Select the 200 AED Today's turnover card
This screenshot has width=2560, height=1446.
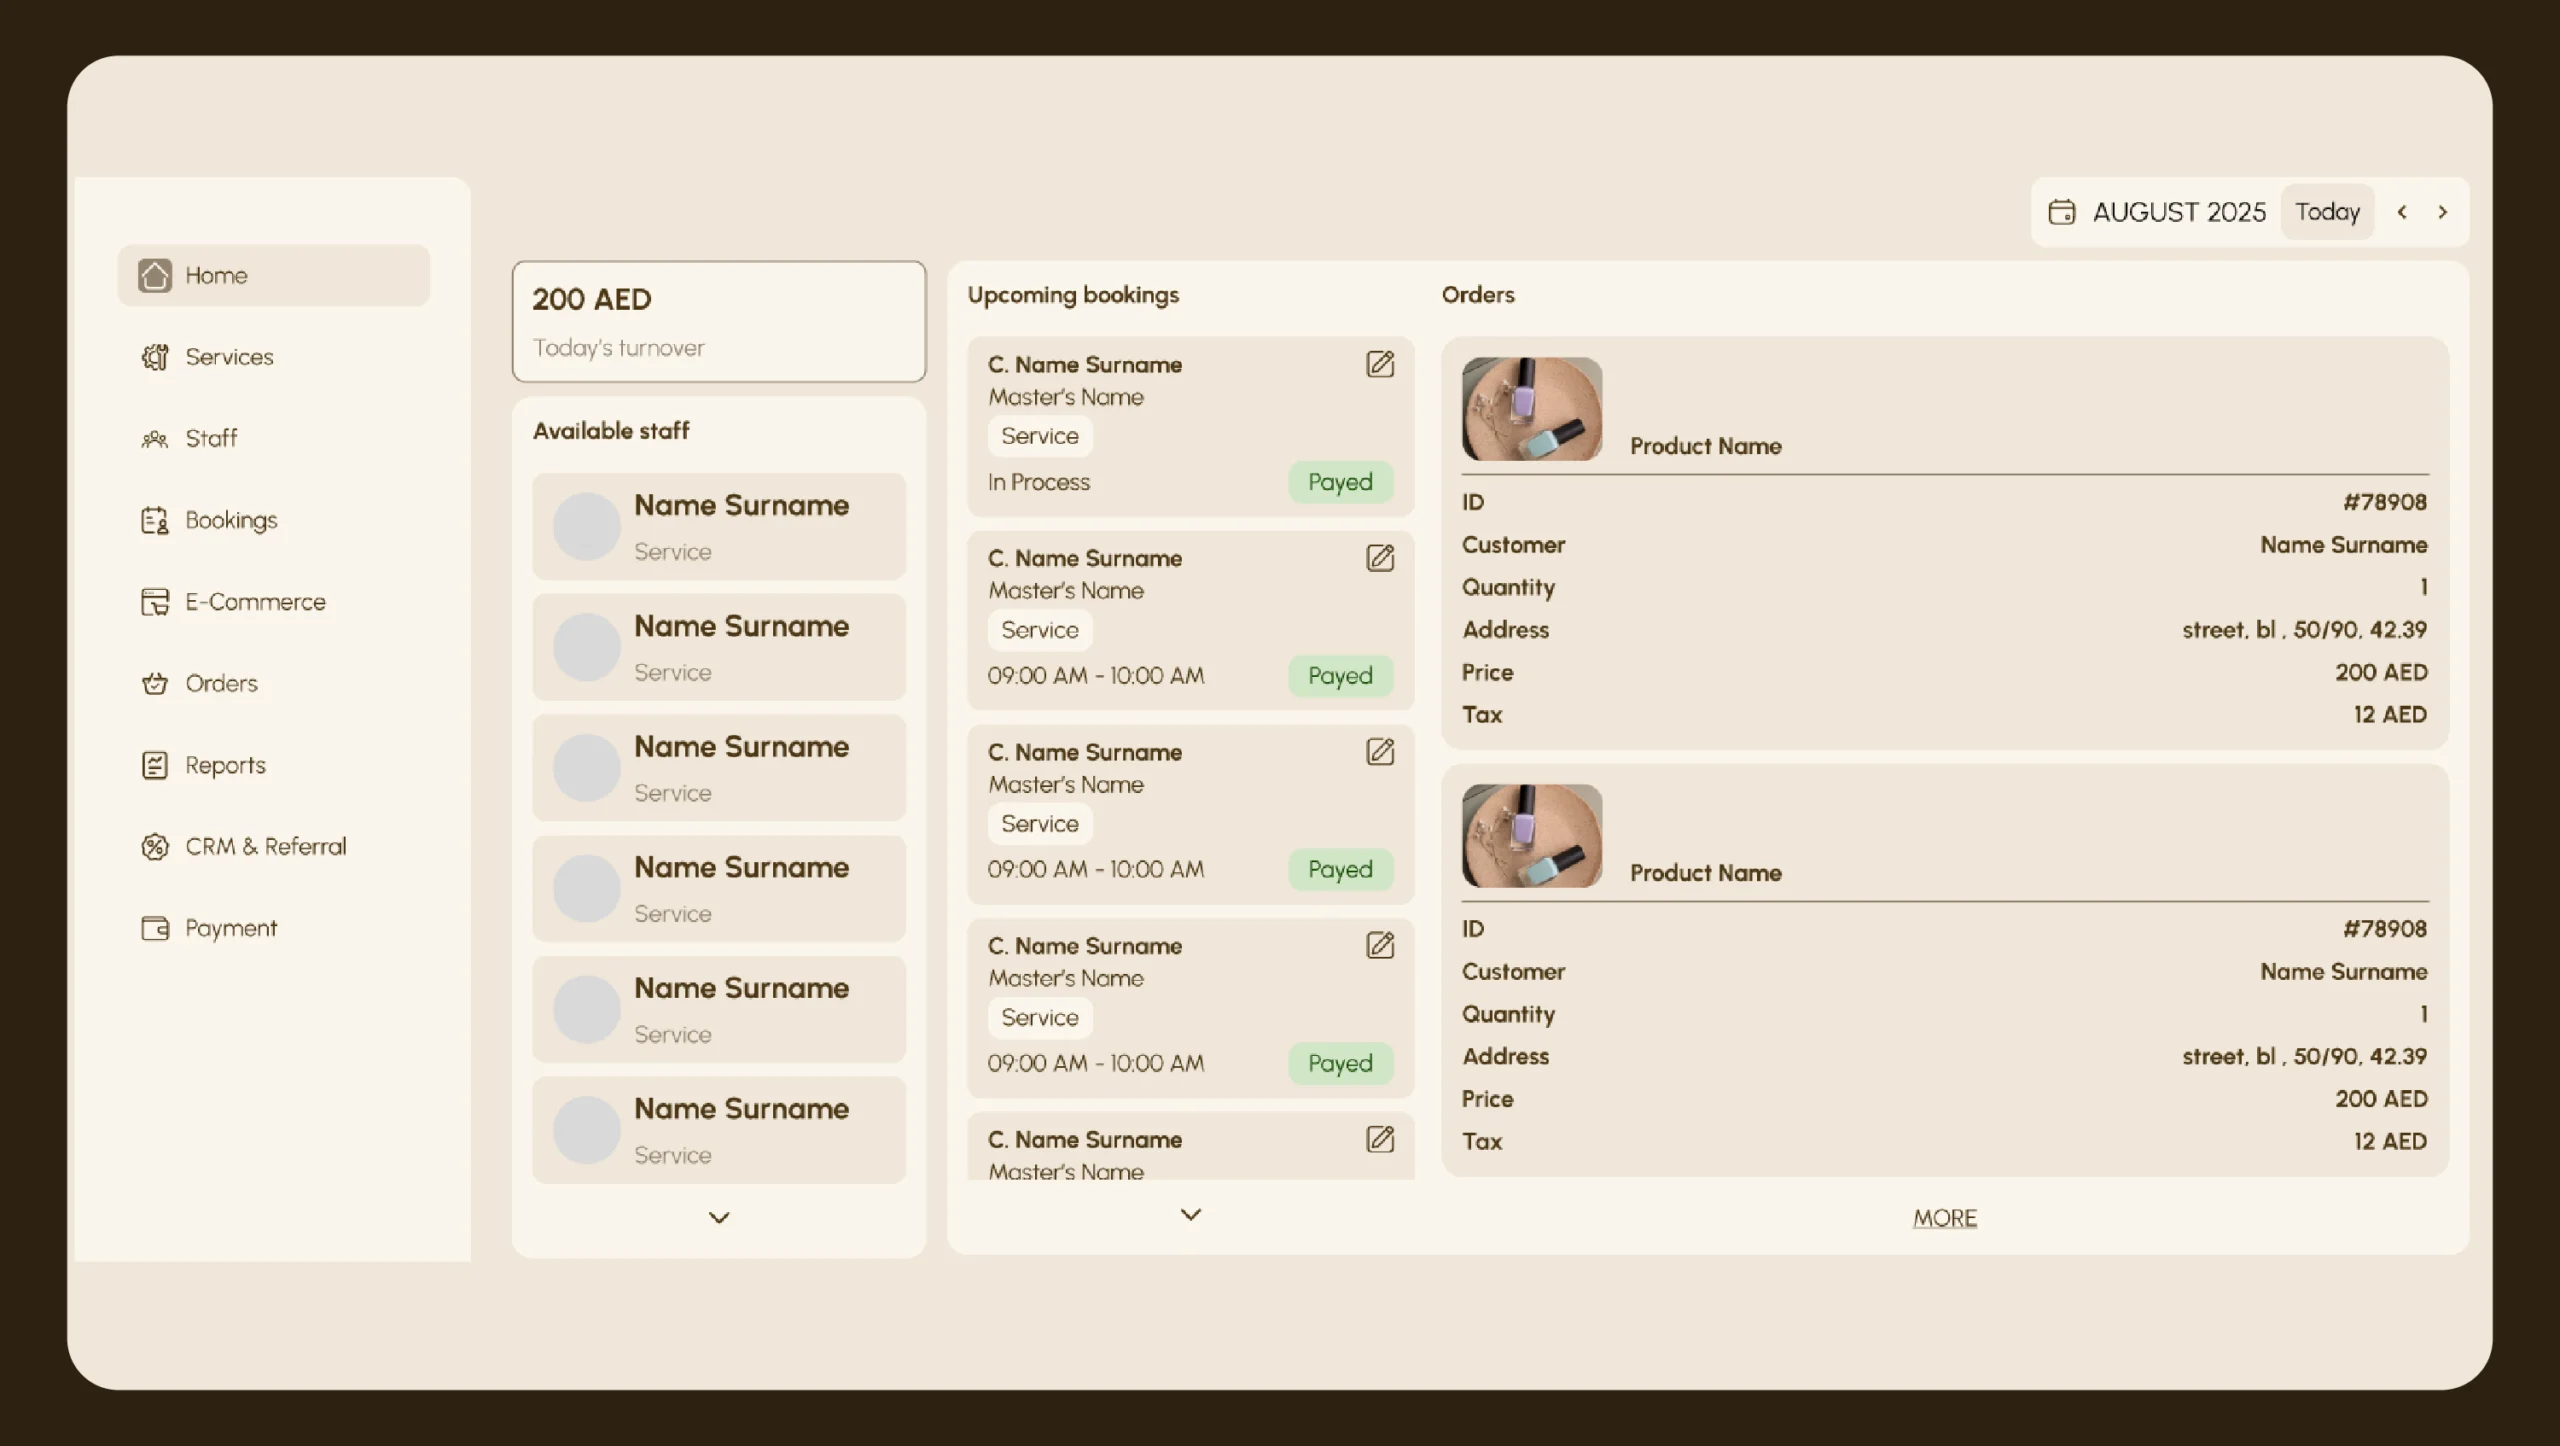click(x=719, y=322)
